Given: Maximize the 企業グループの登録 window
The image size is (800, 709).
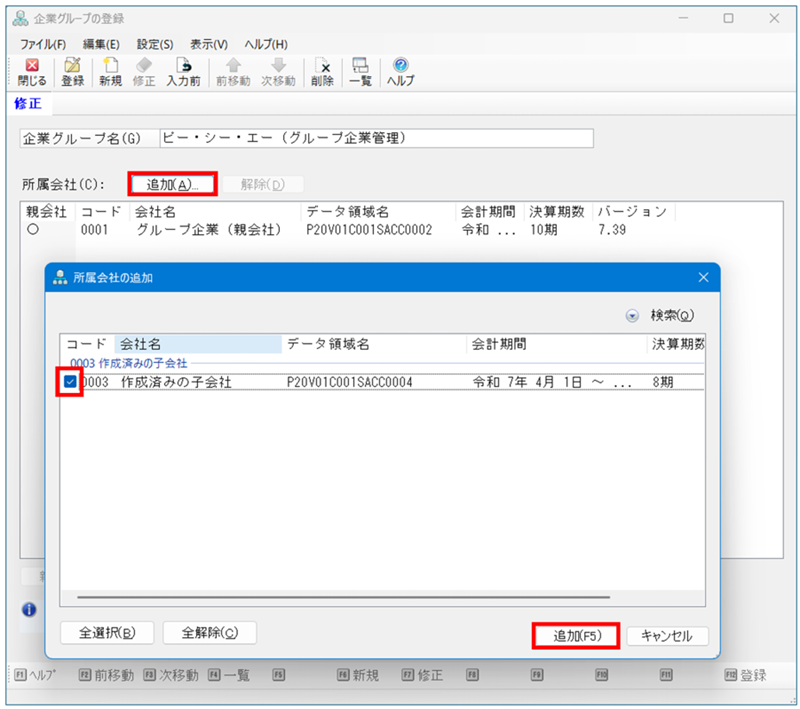Looking at the screenshot, I should [x=729, y=18].
